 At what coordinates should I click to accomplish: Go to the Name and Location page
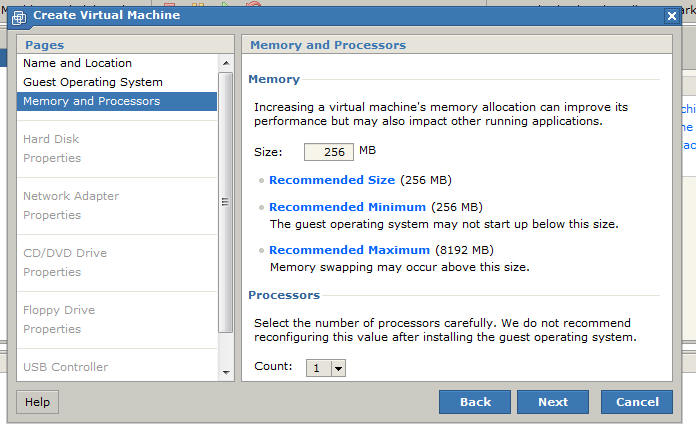tap(77, 63)
